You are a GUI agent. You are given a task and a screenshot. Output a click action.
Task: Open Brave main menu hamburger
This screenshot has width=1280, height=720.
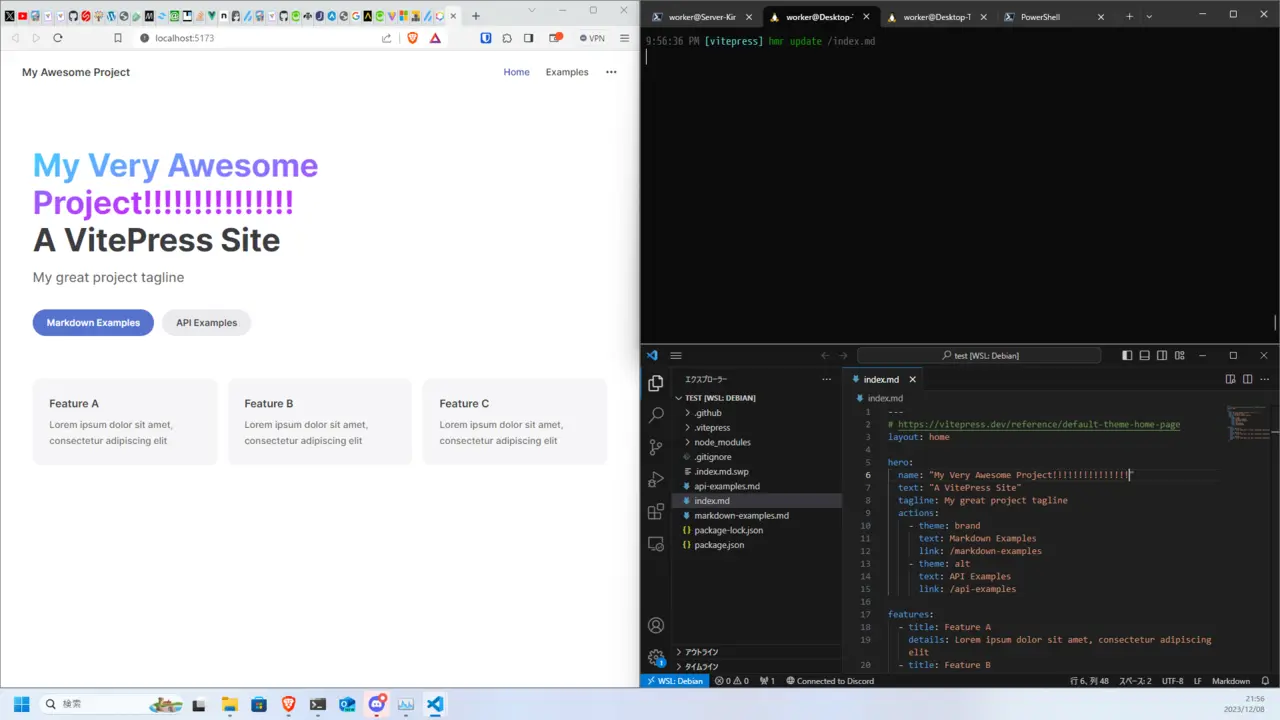tap(625, 38)
